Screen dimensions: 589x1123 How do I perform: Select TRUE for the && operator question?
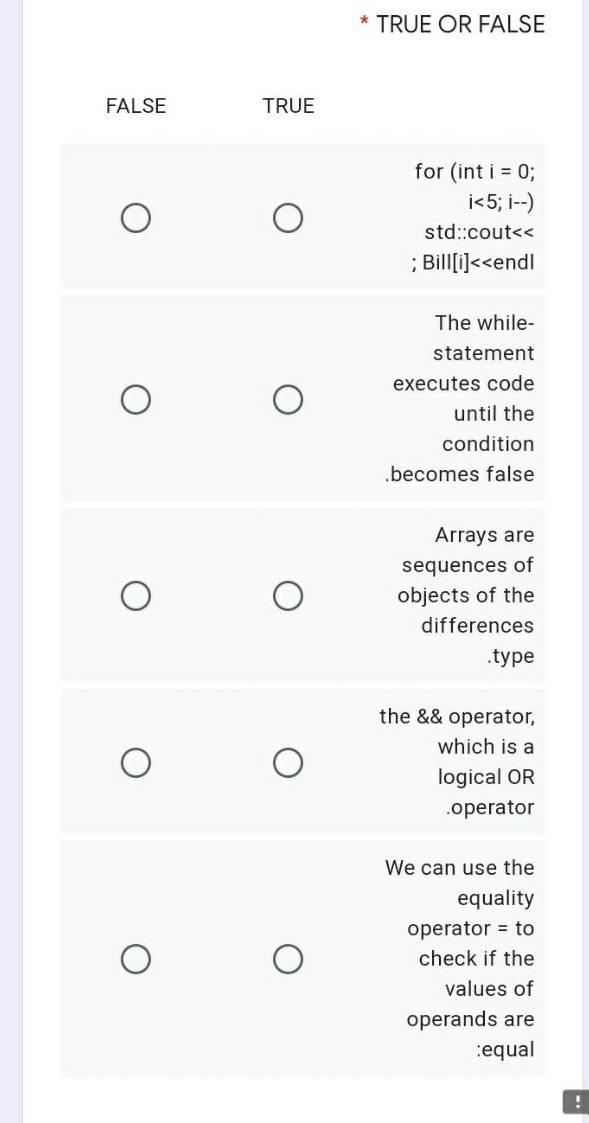pos(288,762)
